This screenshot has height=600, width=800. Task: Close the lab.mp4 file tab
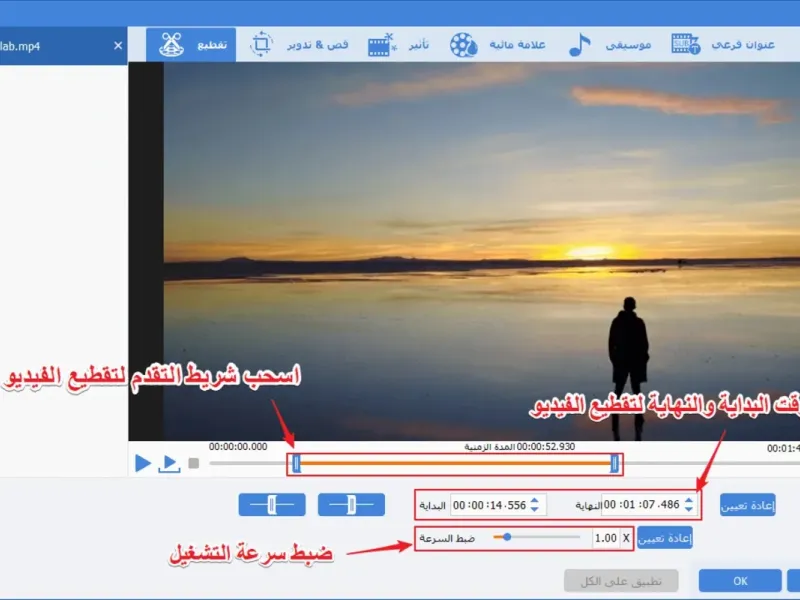118,46
